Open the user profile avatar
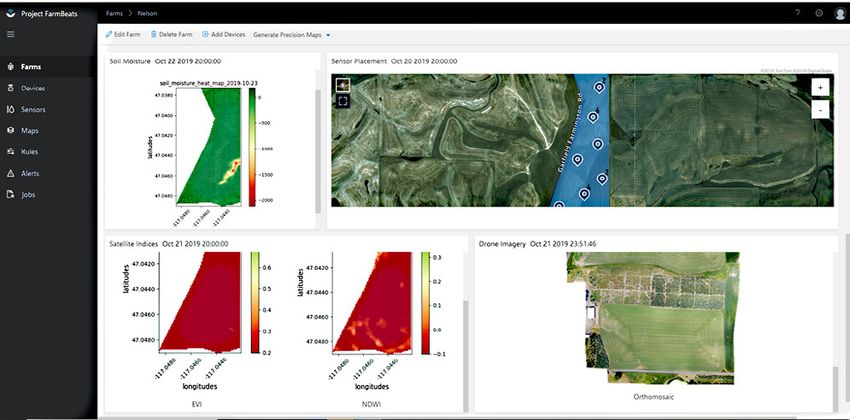Viewport: 850px width, 420px height. tap(839, 14)
